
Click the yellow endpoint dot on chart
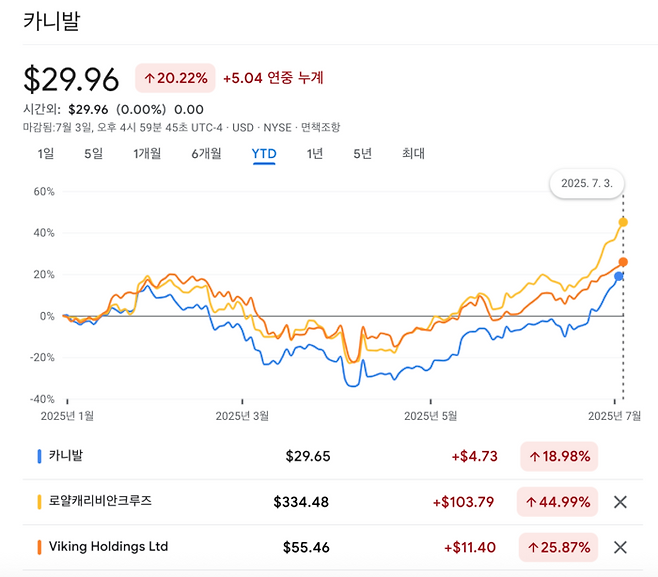pos(623,222)
